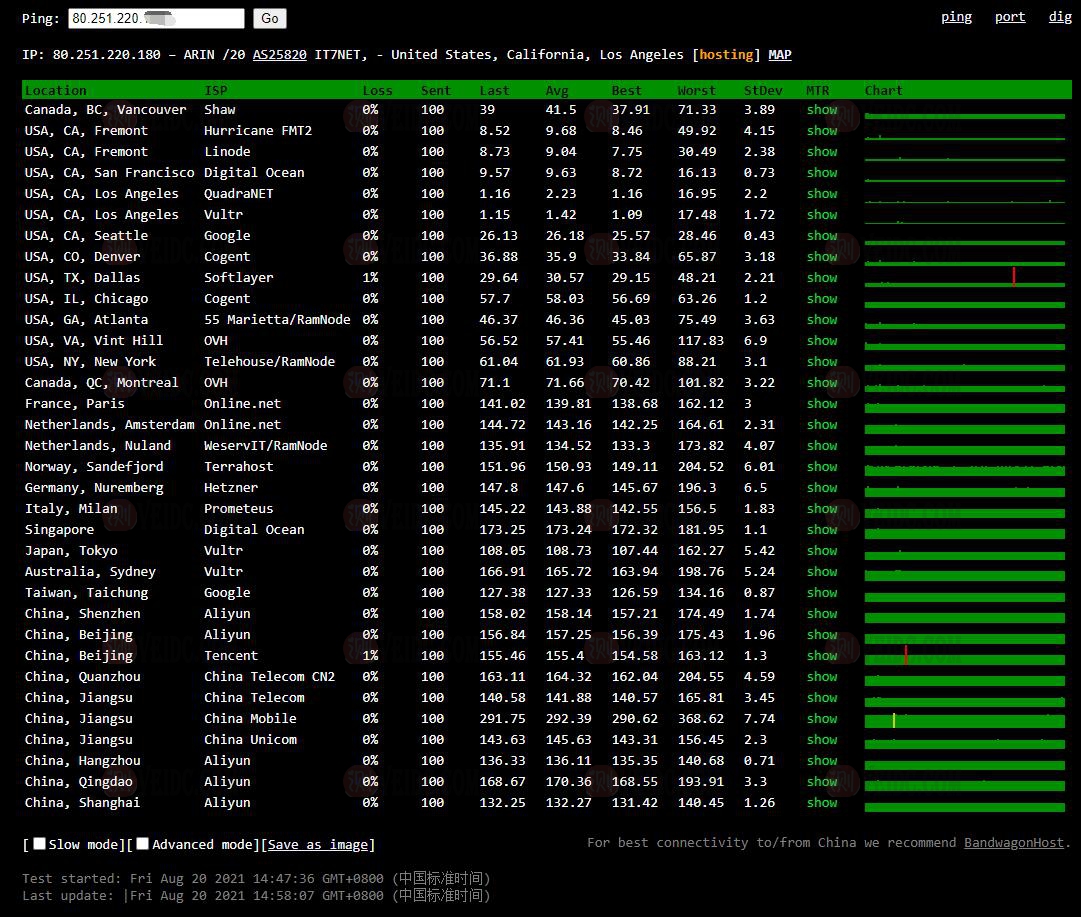
Task: Open the port tool link
Action: [x=1009, y=16]
